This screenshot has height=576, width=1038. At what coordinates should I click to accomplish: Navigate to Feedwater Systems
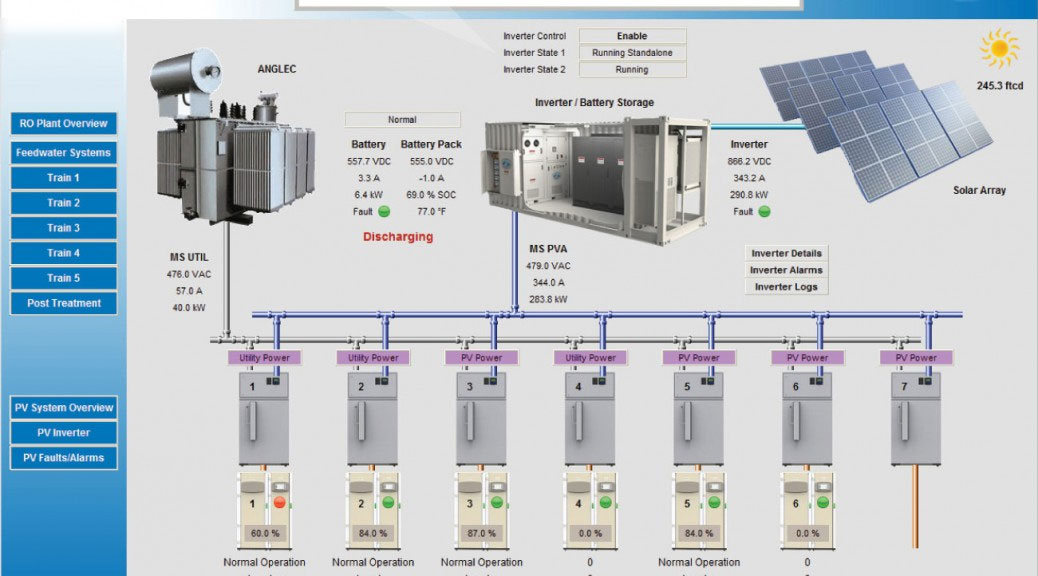pos(64,153)
